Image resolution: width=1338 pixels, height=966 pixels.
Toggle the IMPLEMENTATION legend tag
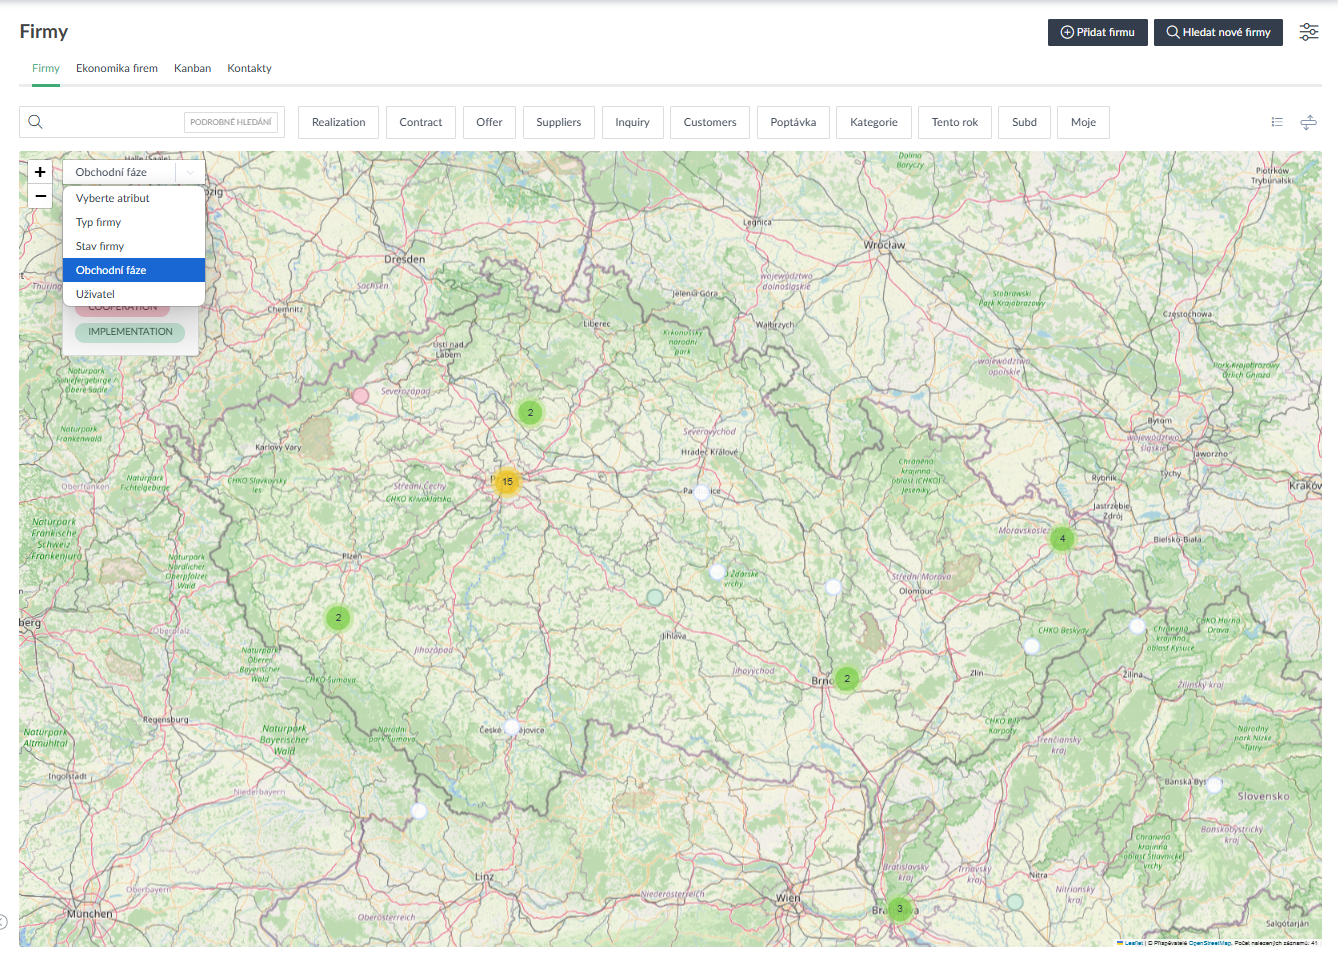(x=130, y=332)
